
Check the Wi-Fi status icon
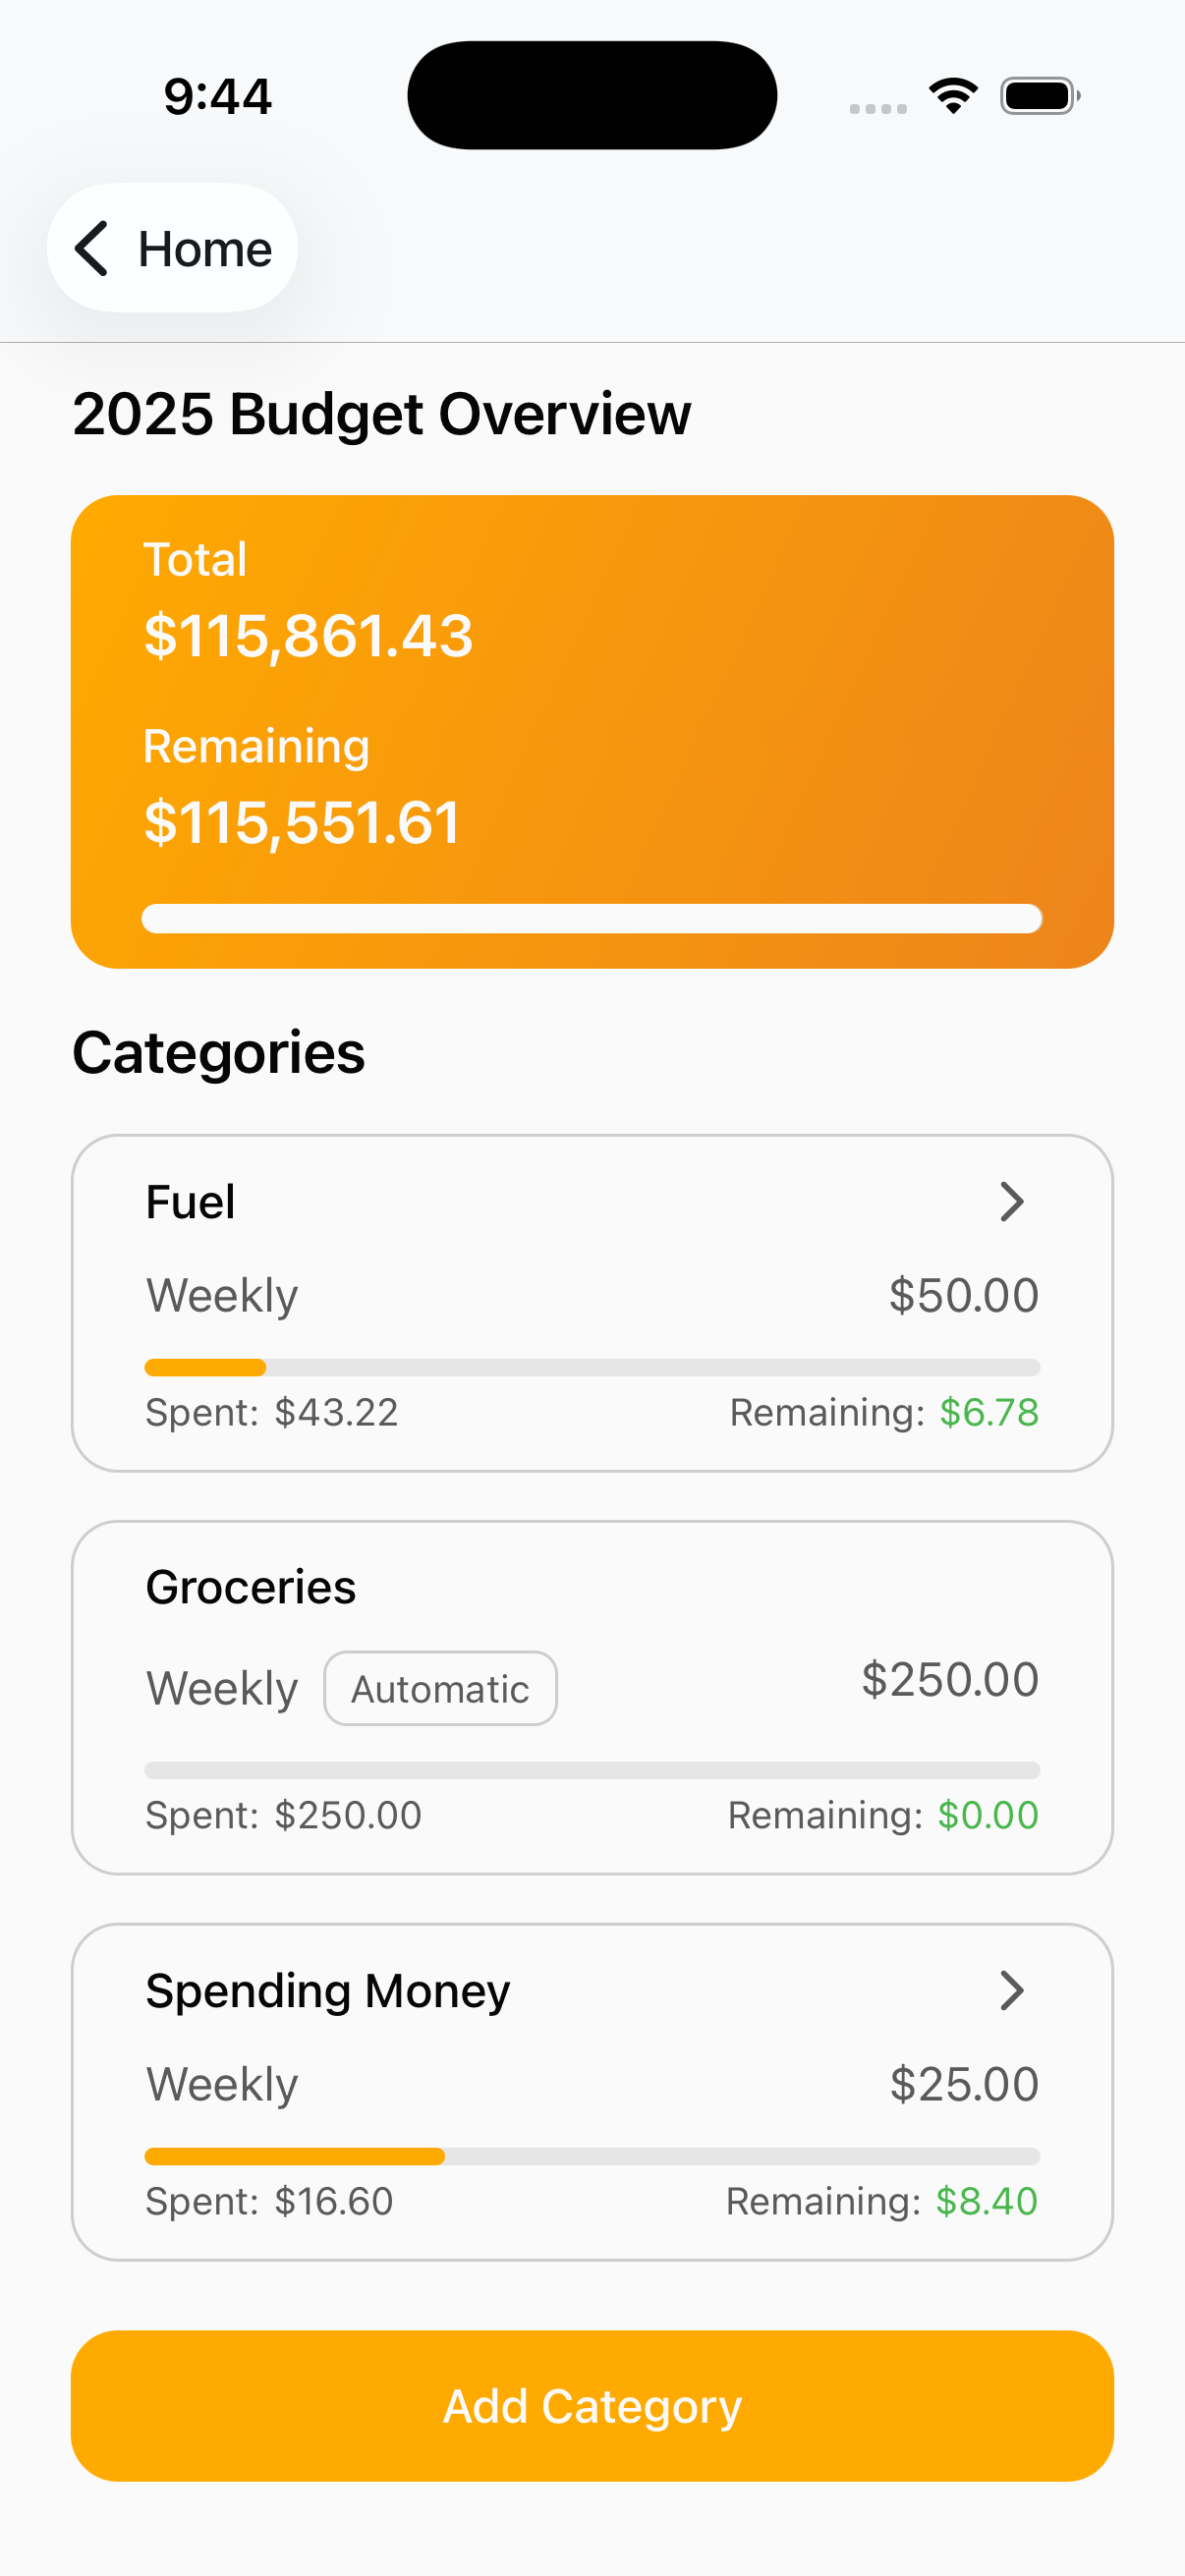coord(953,96)
